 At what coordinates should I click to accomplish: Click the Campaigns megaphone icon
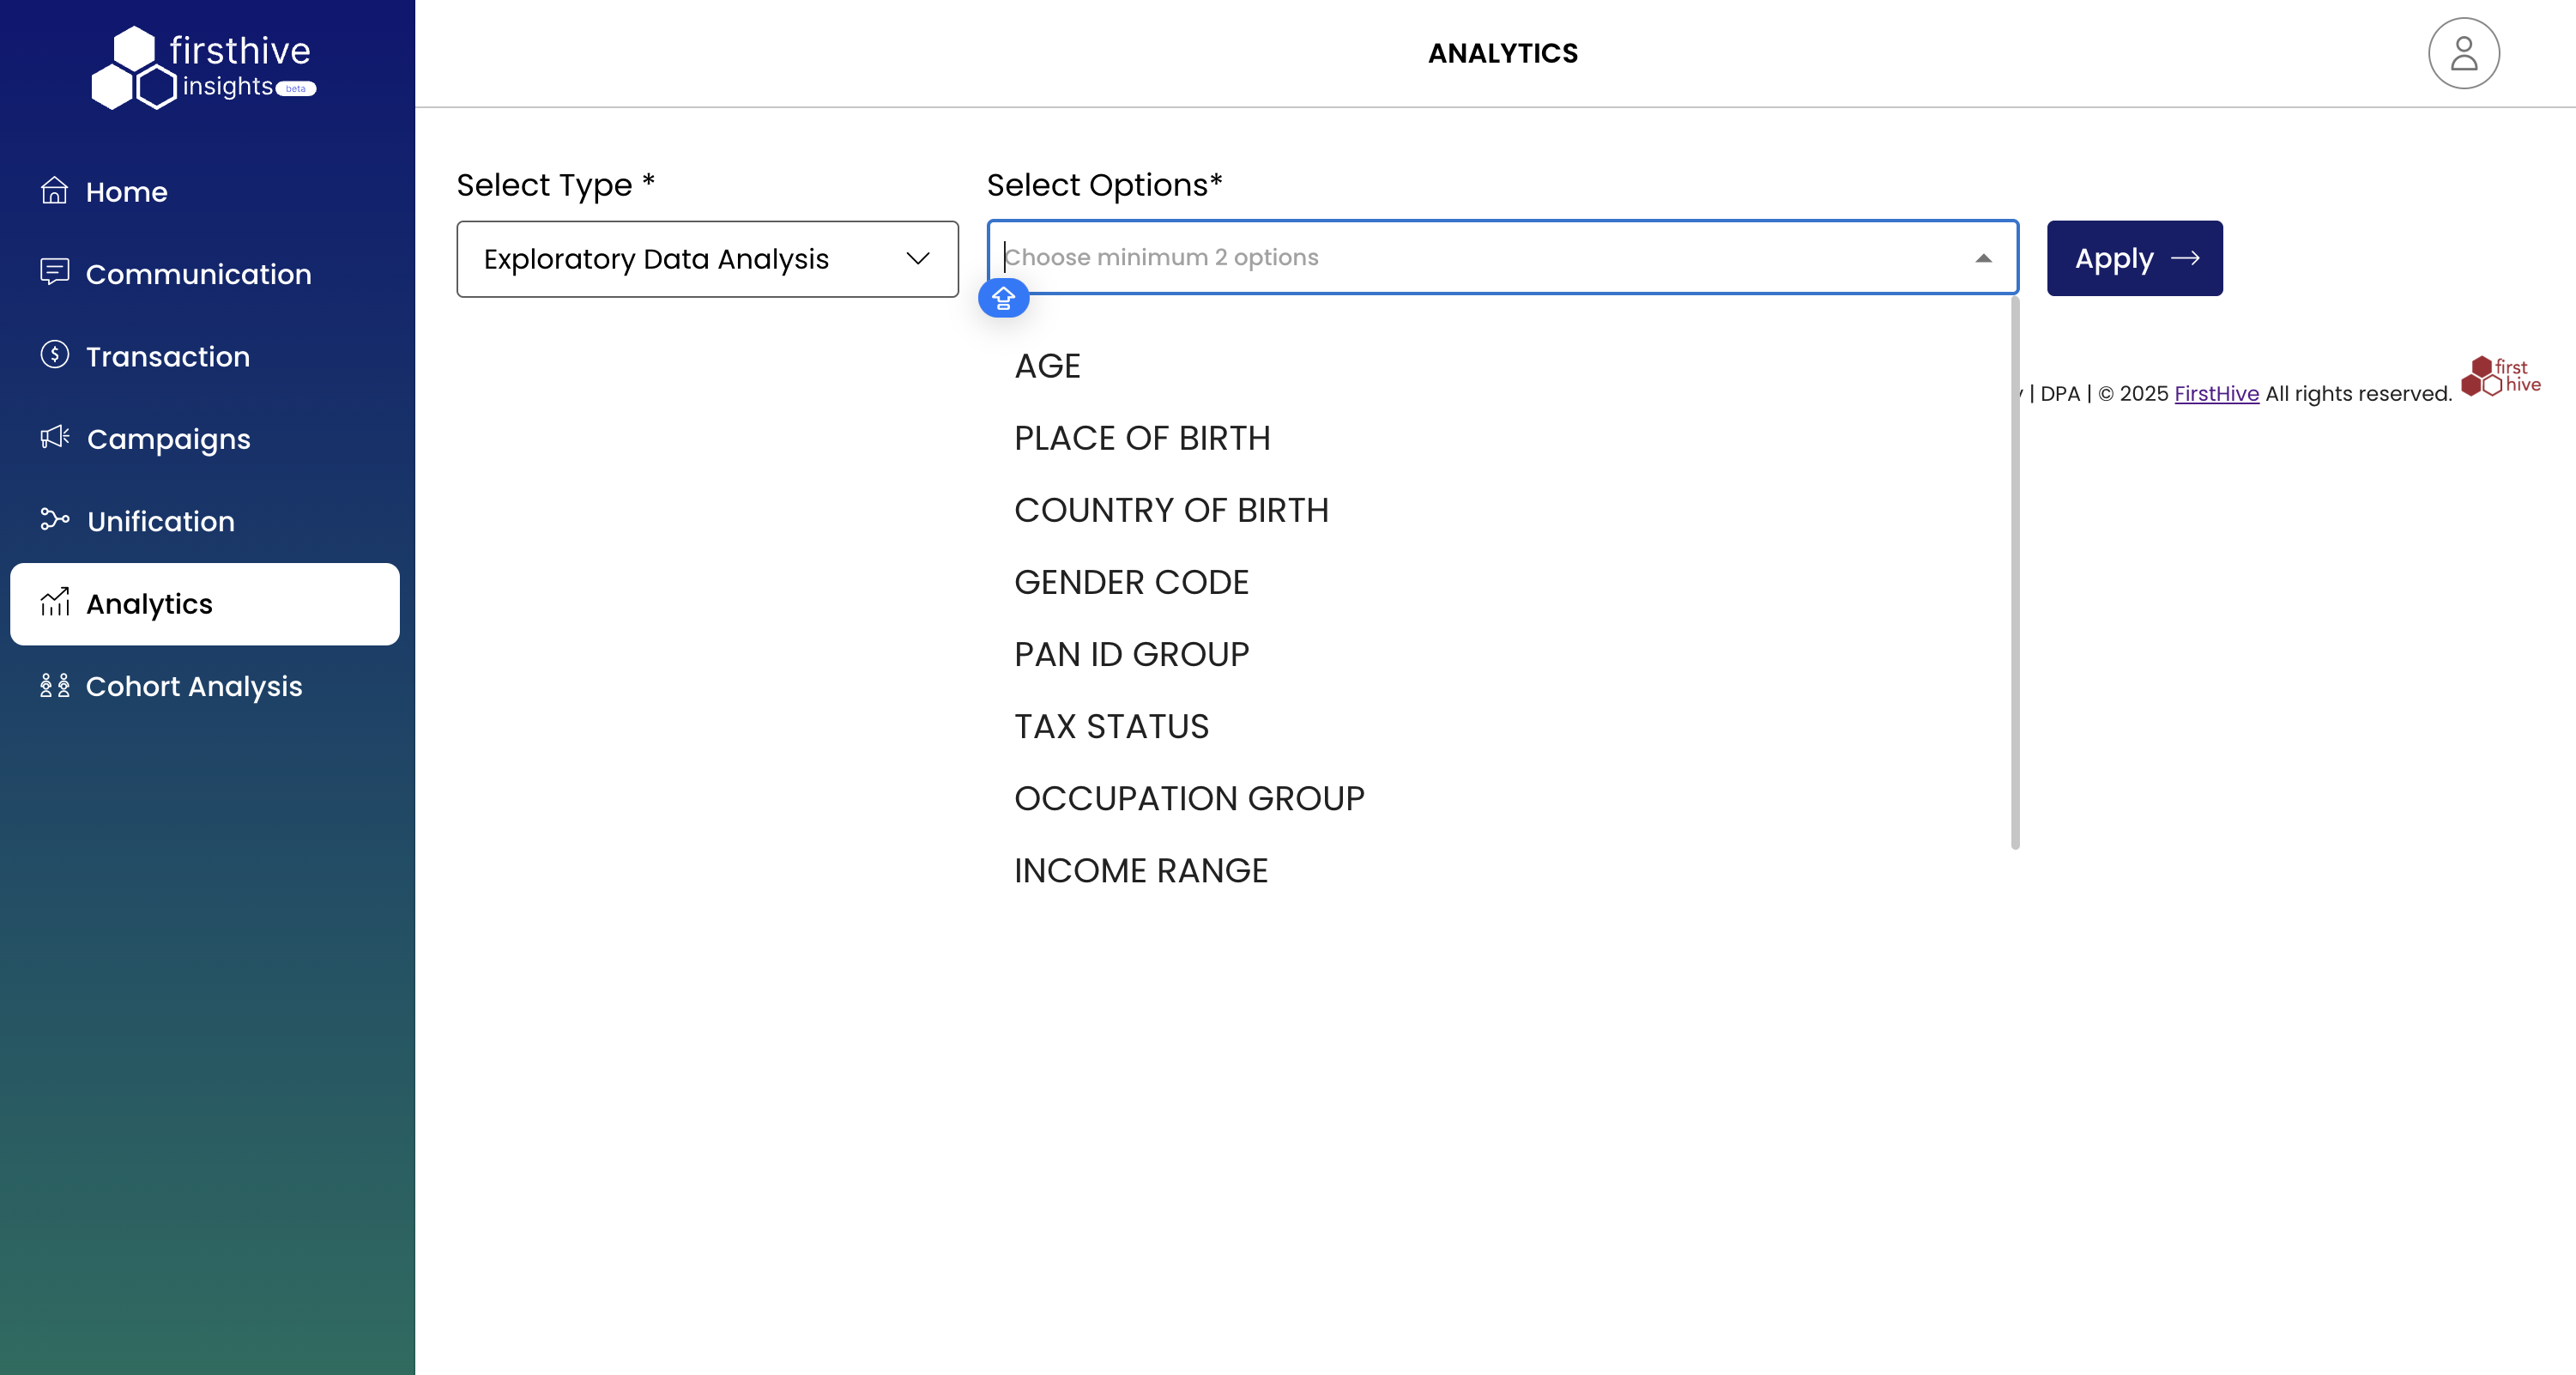[x=54, y=438]
